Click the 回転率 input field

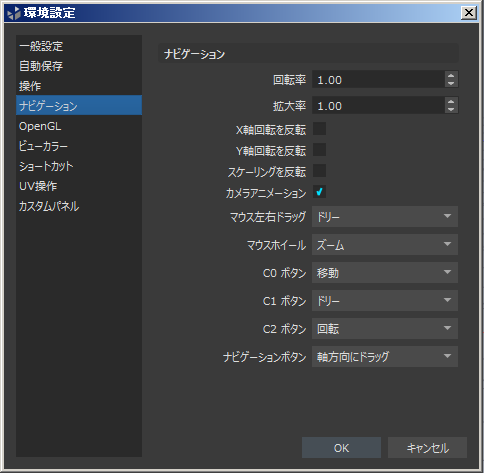click(378, 80)
